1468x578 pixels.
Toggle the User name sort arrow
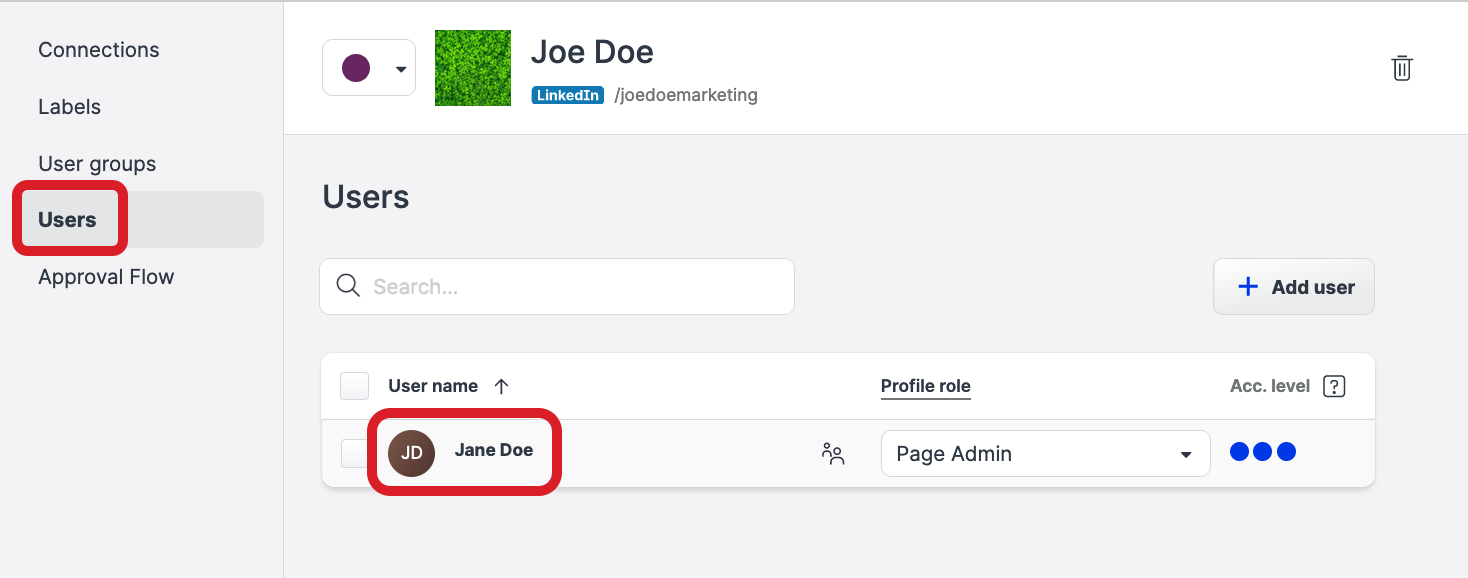pyautogui.click(x=502, y=385)
